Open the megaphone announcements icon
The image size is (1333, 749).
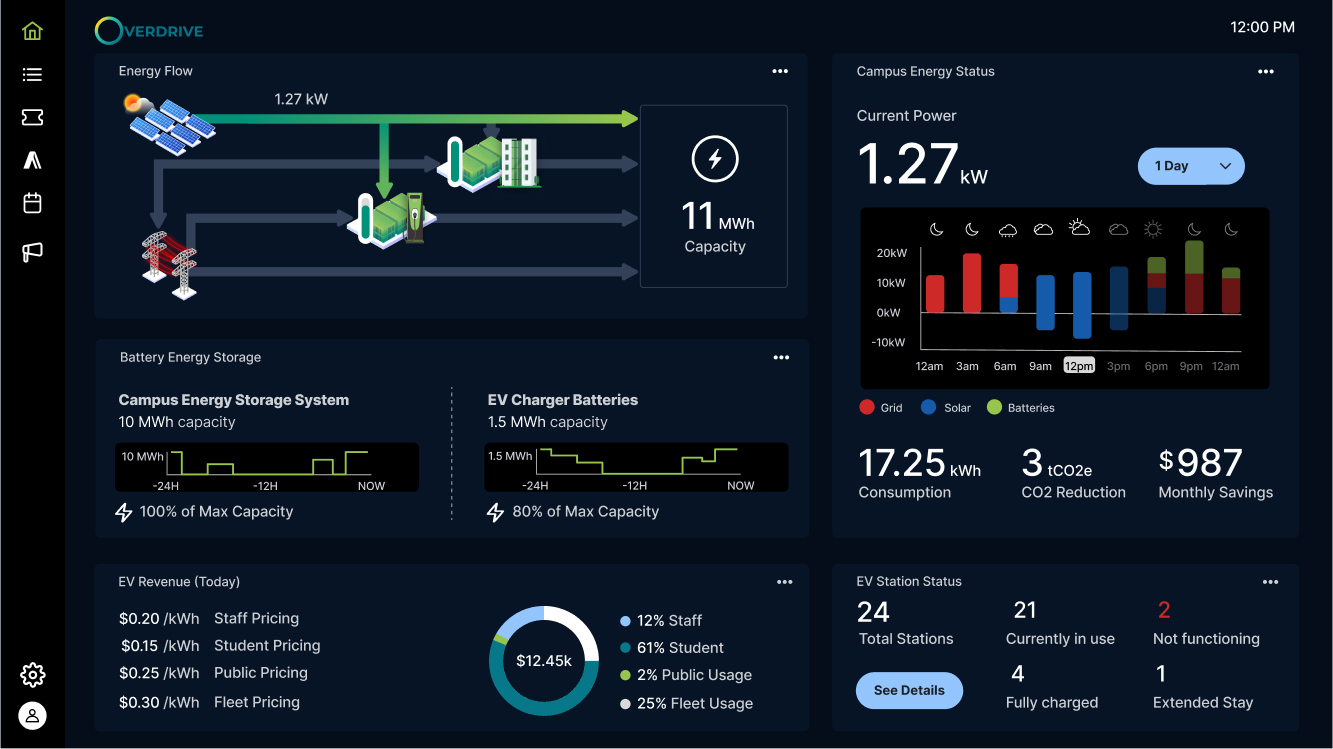pos(32,252)
